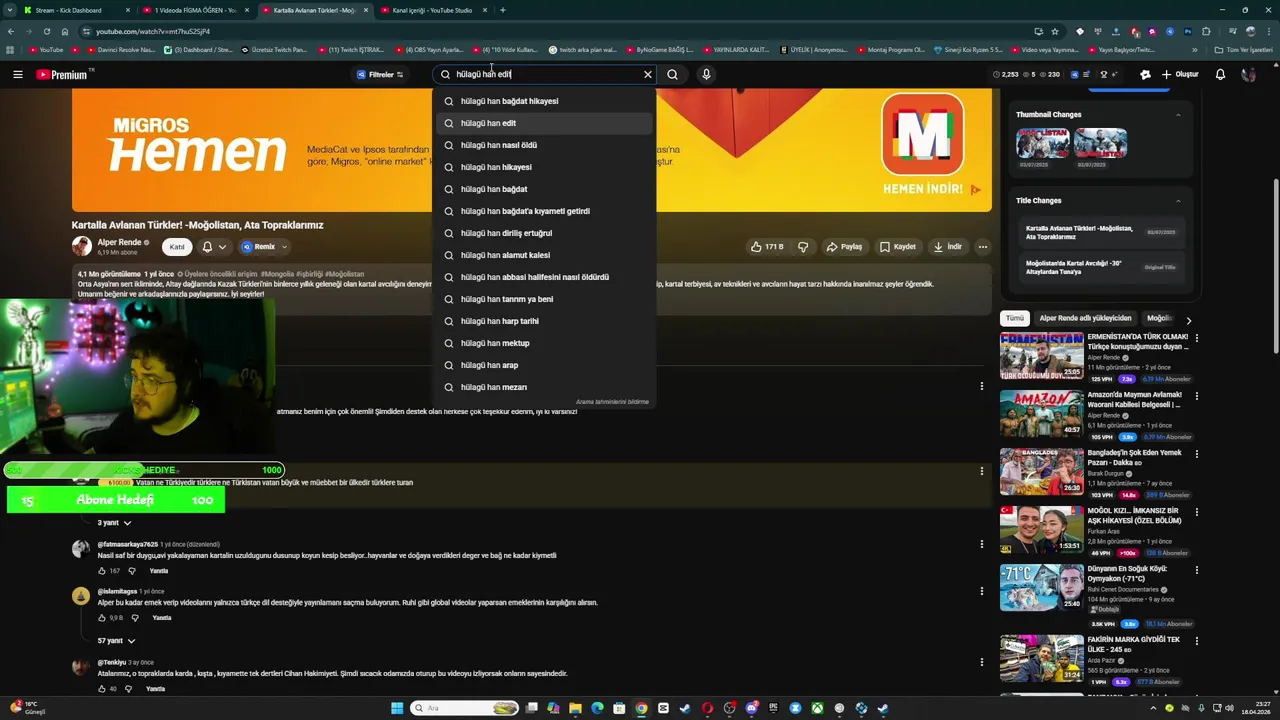Select suggestion 'hülagü han bağdat hikayesi'
1280x720 pixels.
544,101
